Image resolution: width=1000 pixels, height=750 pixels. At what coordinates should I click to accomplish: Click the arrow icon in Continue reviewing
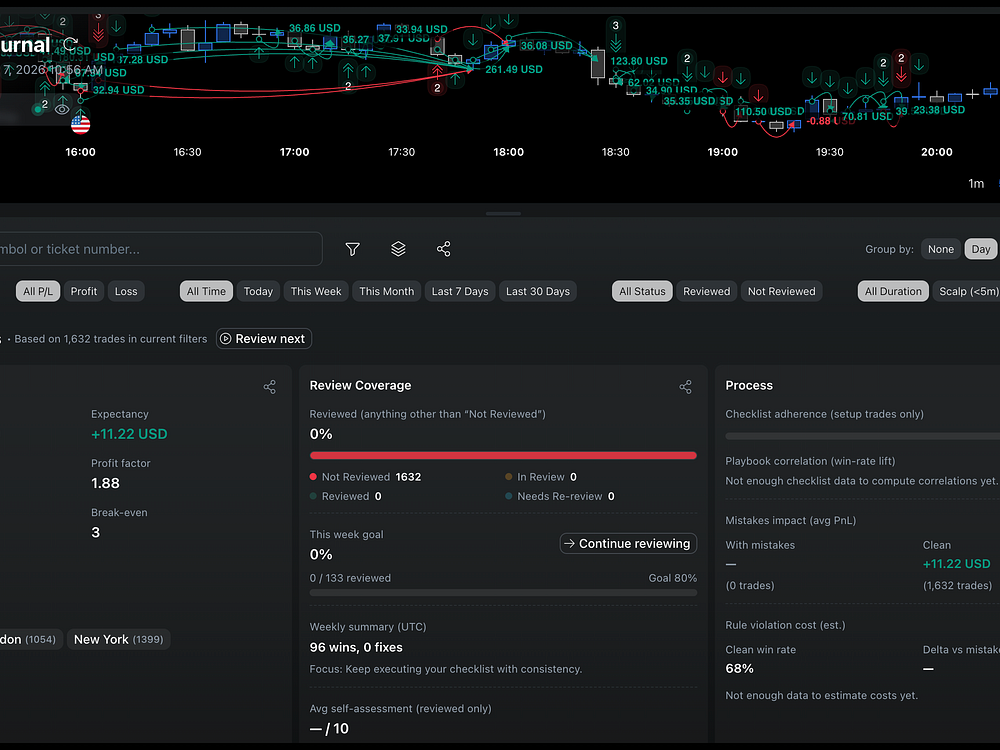point(570,543)
